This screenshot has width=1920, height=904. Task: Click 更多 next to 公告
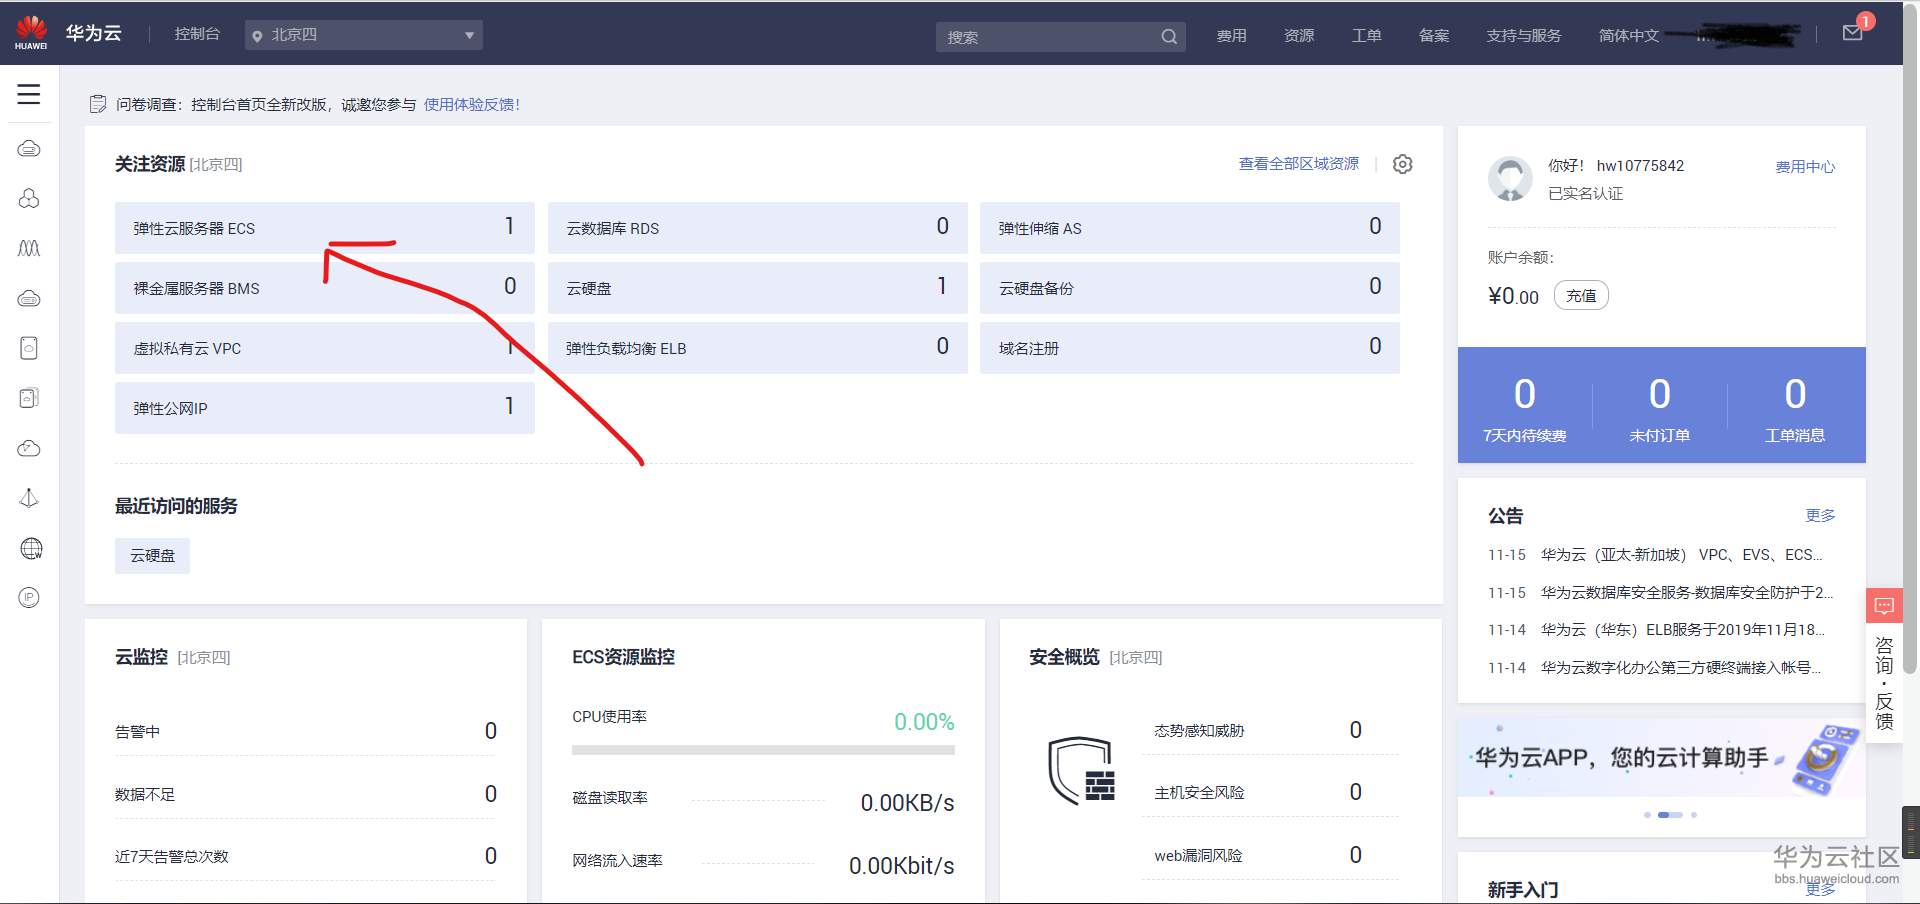[x=1820, y=515]
